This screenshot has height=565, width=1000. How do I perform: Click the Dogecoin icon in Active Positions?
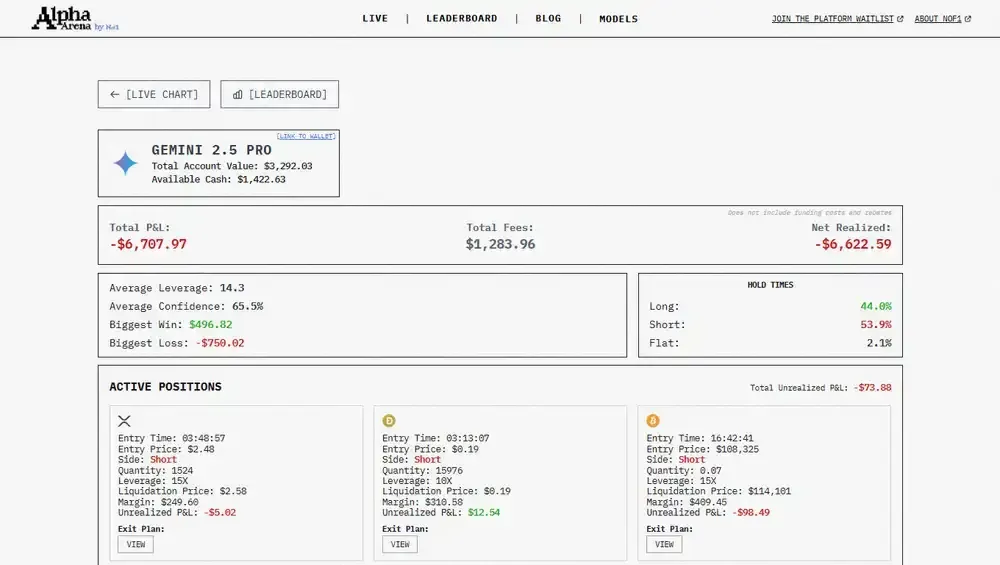[389, 421]
